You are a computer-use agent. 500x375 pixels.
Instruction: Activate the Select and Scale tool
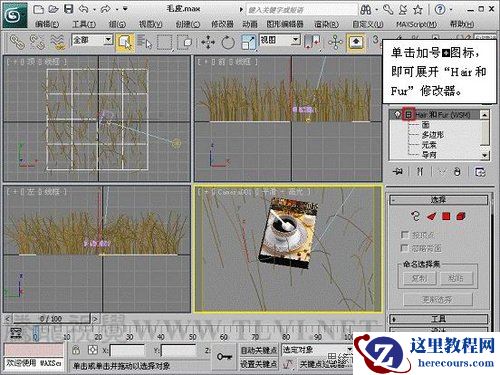[x=248, y=42]
